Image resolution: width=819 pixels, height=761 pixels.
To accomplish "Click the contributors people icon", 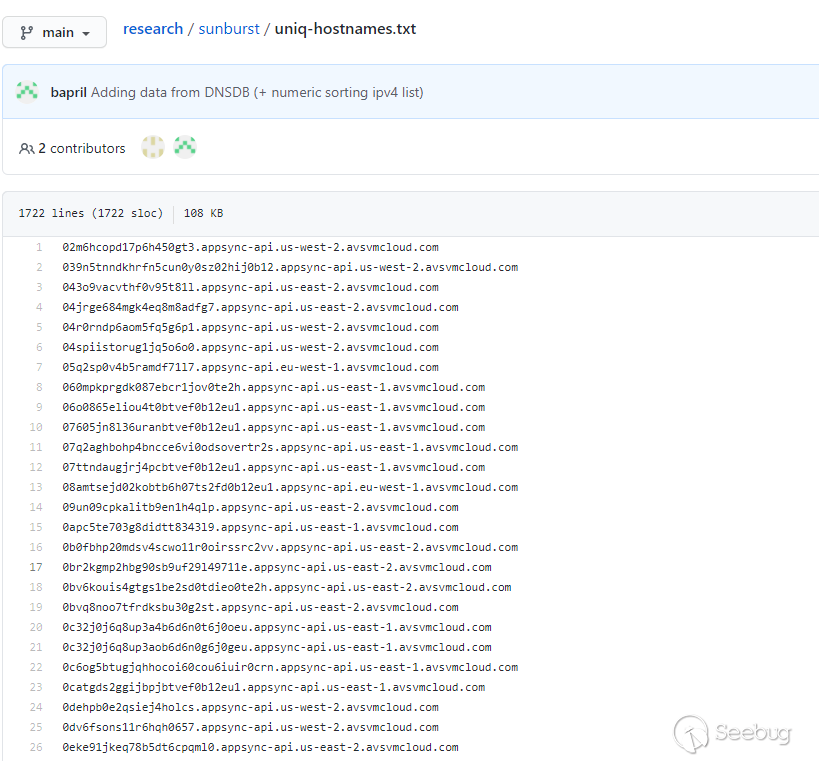I will (27, 149).
